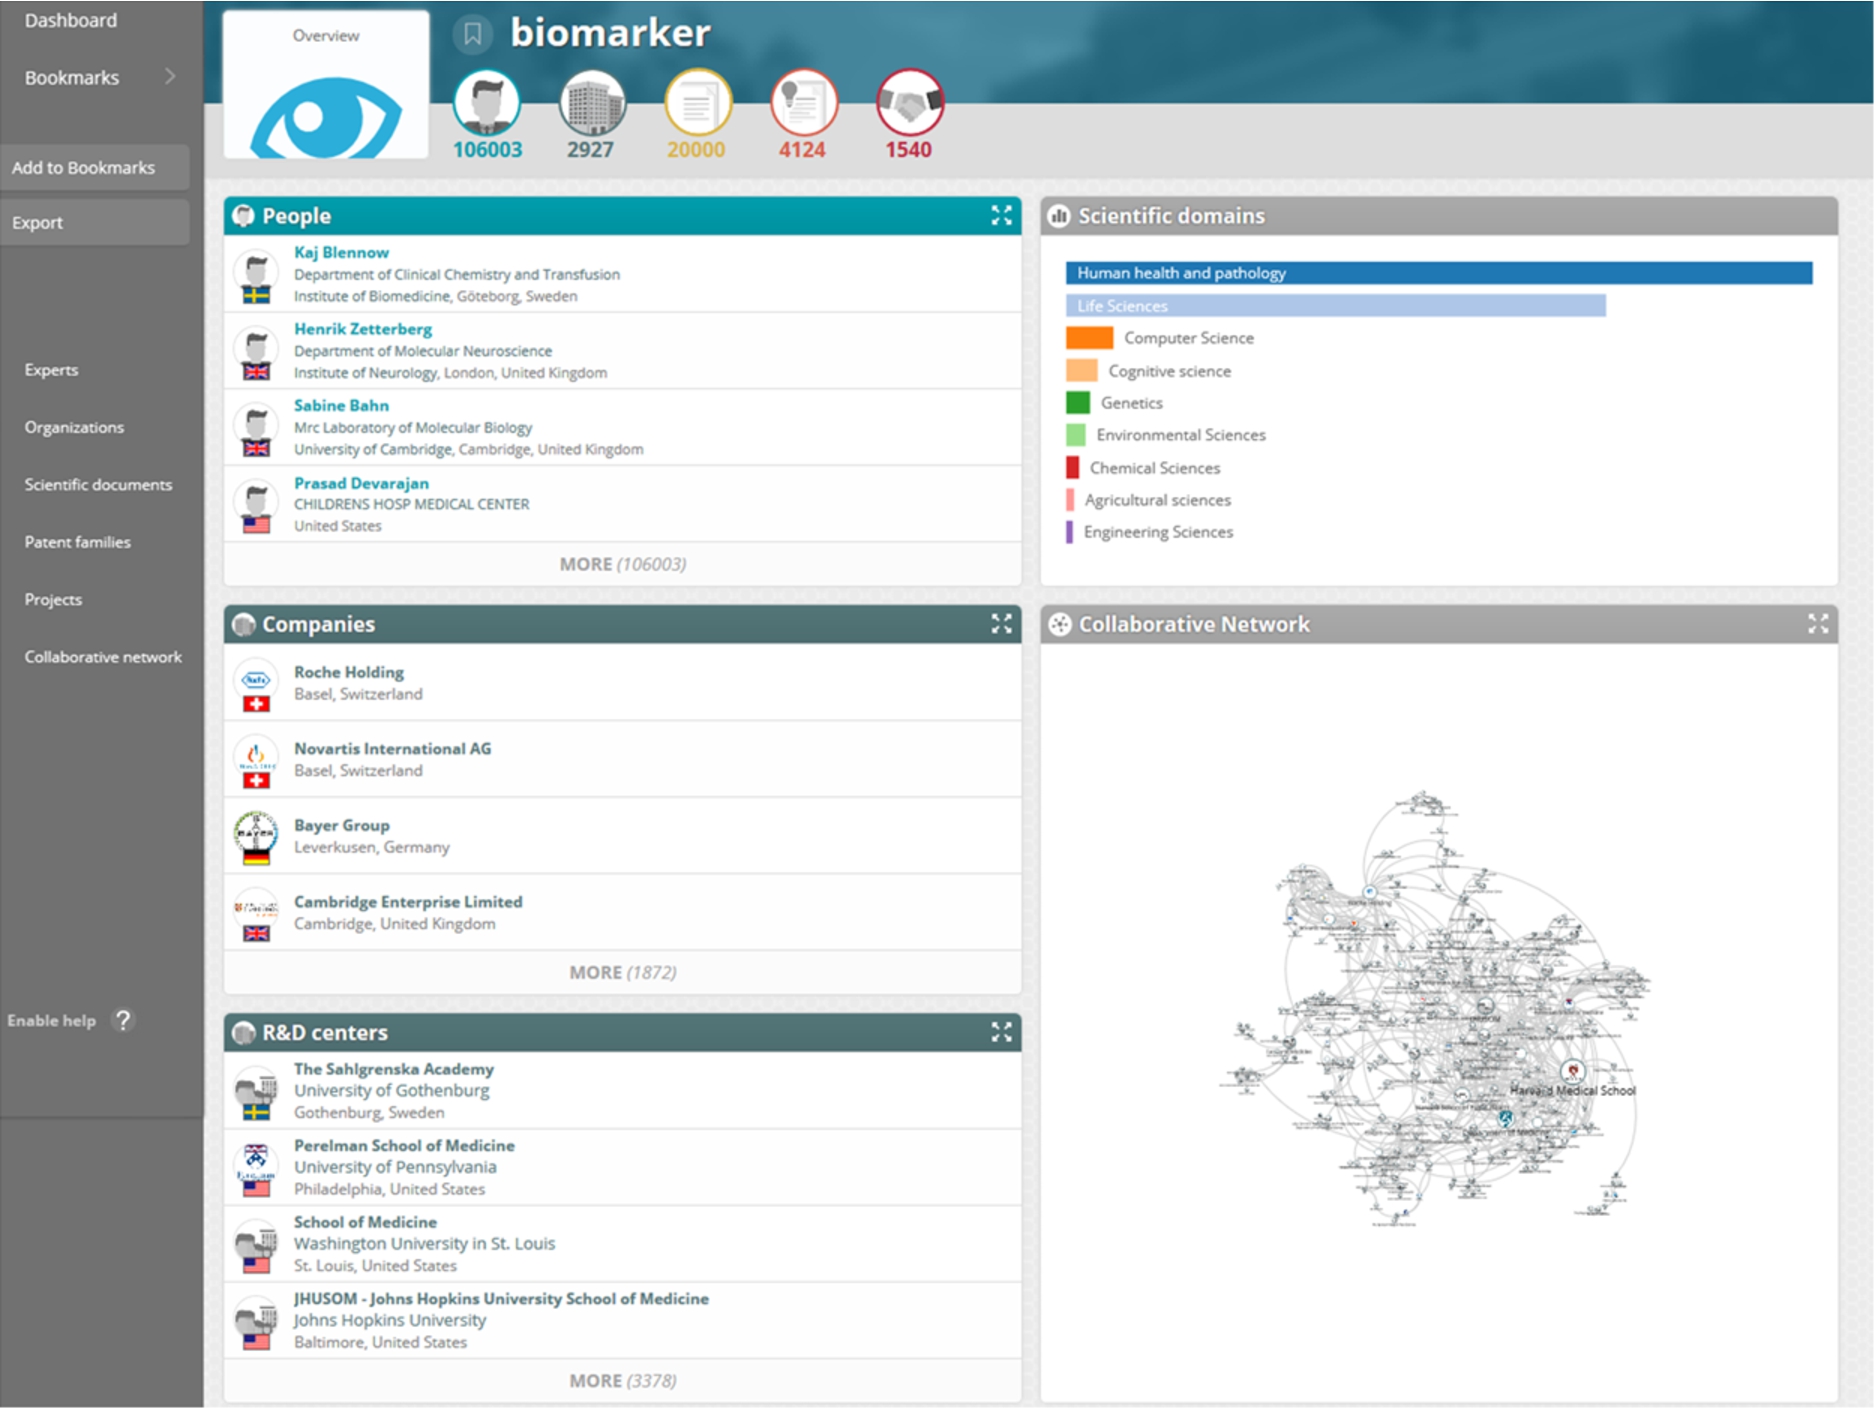Open the projects handshake icon showing 1540
The image size is (1876, 1410).
pos(909,103)
